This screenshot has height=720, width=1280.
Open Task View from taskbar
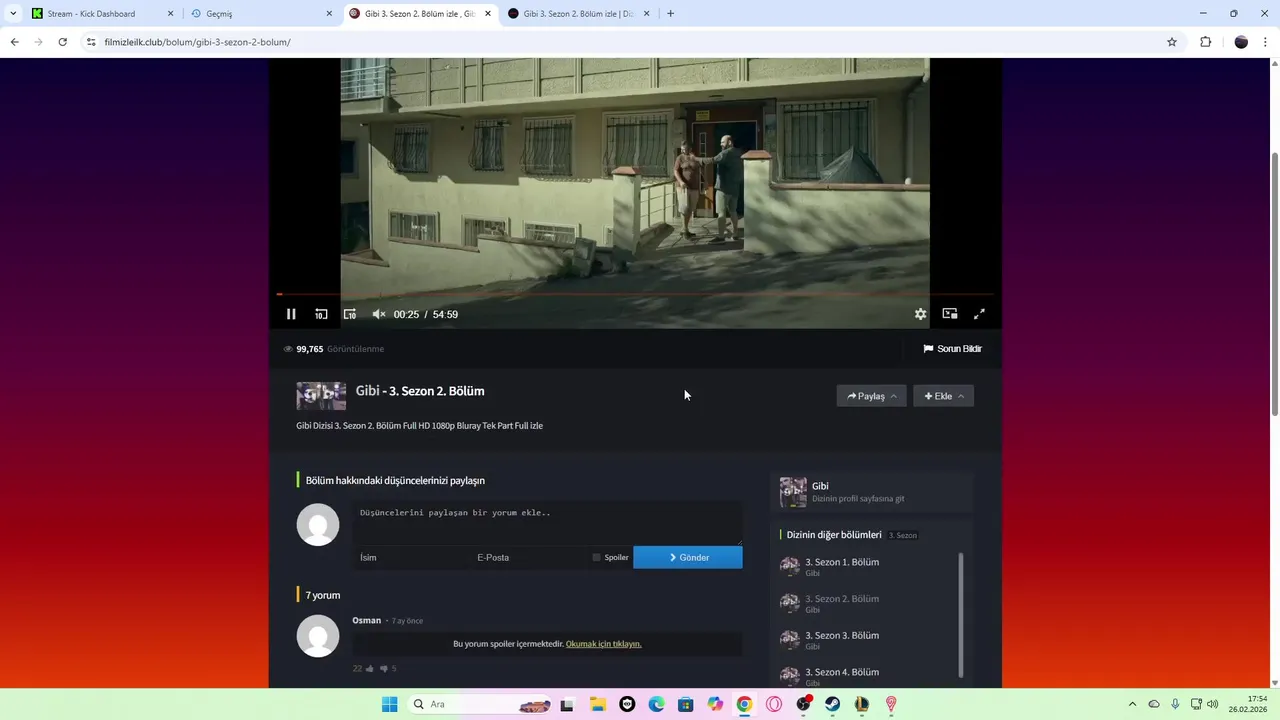point(567,704)
